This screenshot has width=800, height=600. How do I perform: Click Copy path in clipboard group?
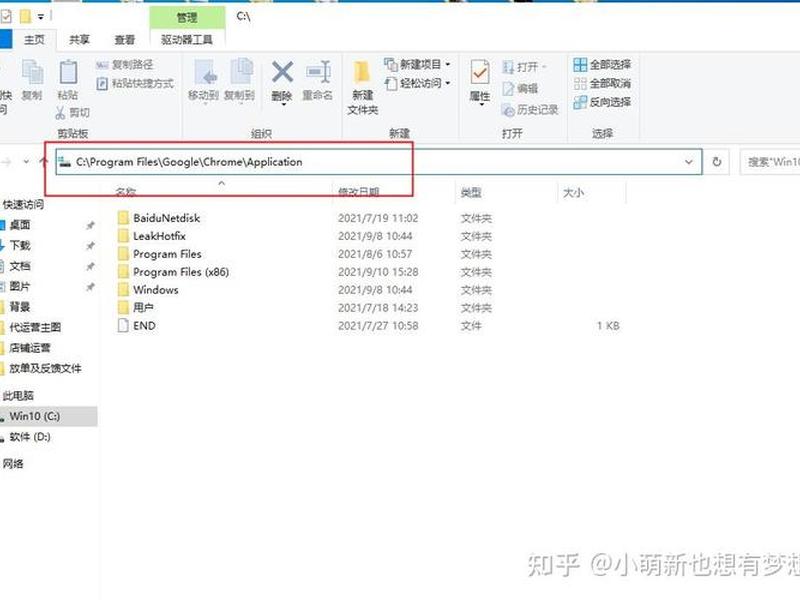124,65
